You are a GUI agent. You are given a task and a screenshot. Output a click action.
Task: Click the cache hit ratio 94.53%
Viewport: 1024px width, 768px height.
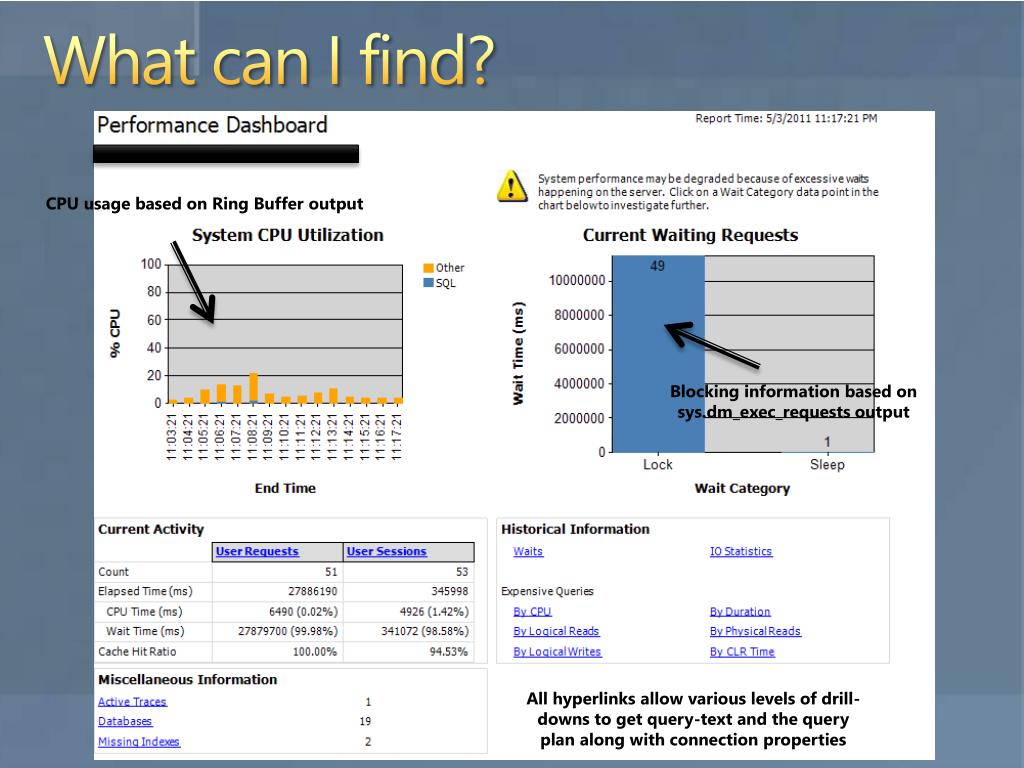(449, 651)
